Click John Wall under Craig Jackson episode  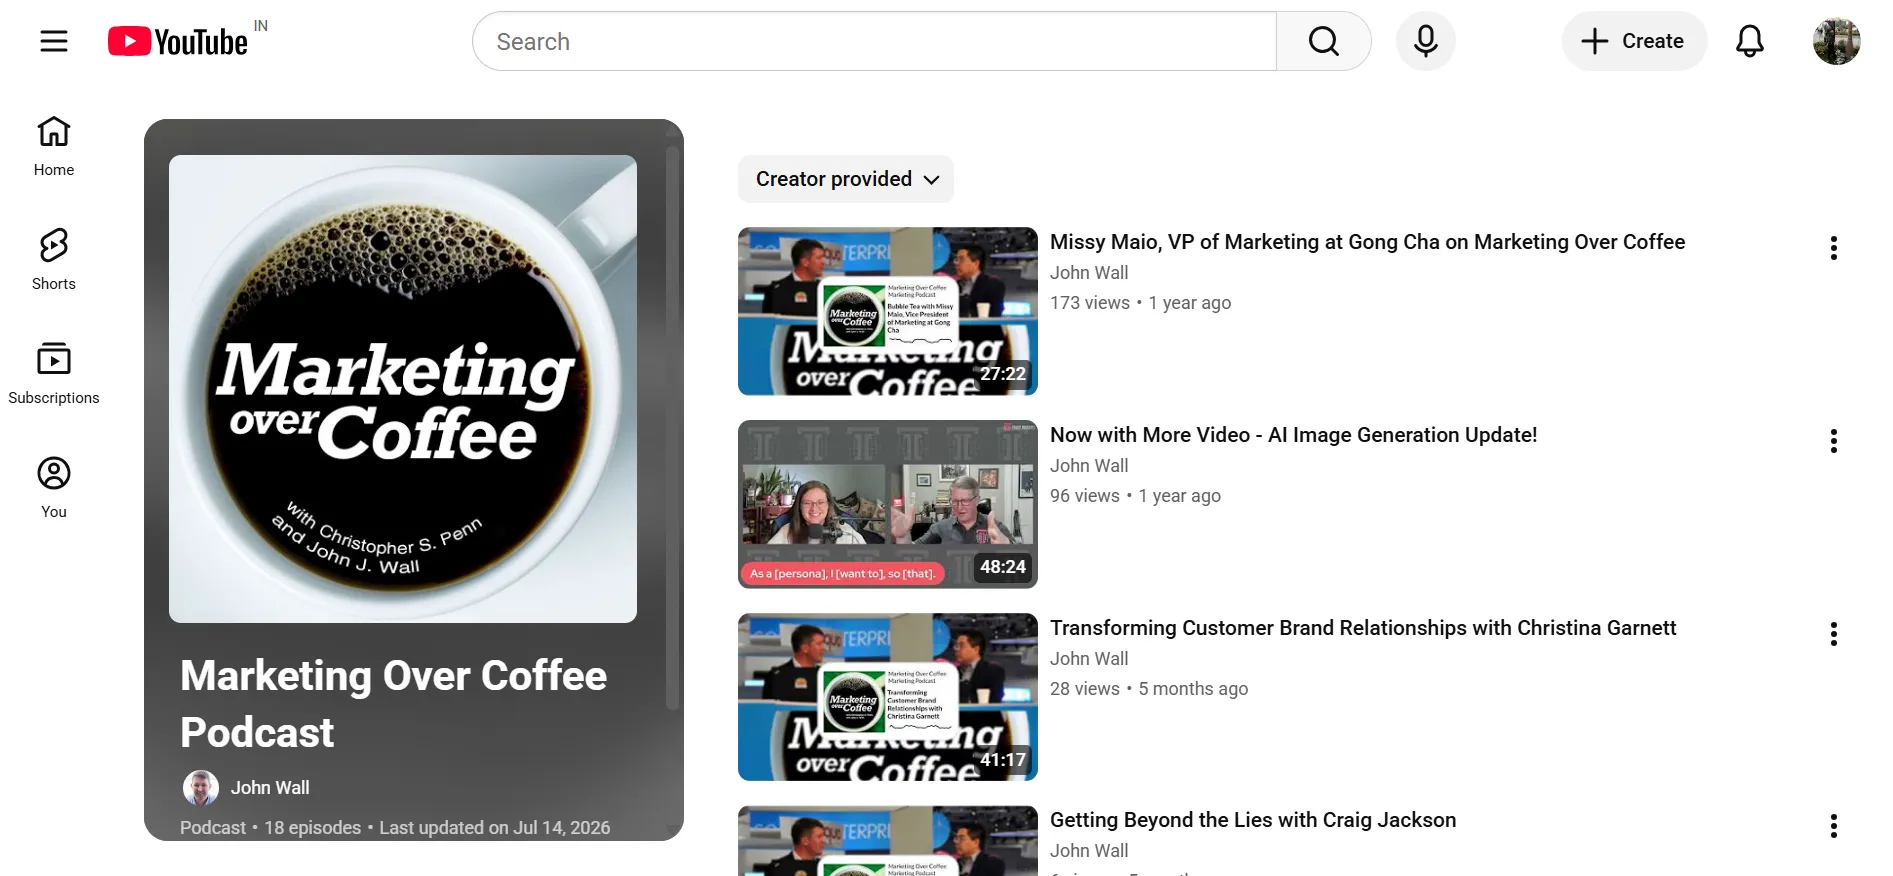[x=1089, y=851]
